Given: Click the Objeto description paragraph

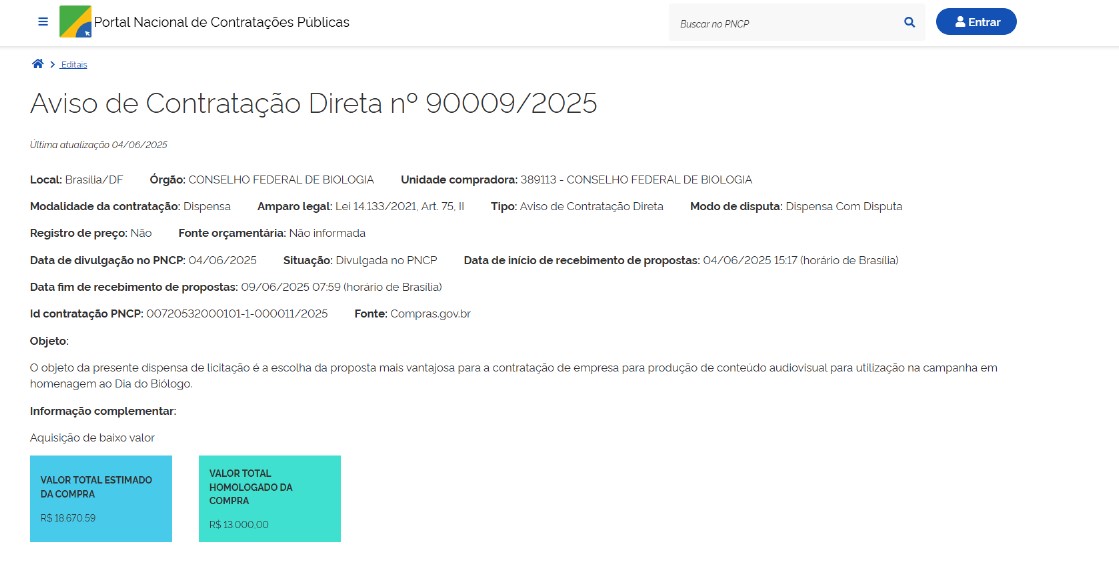Looking at the screenshot, I should click(x=513, y=376).
